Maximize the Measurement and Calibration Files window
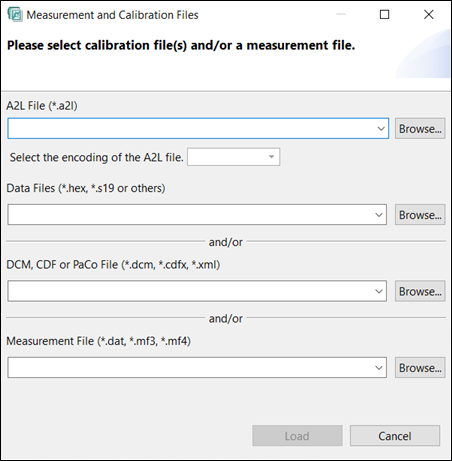The width and height of the screenshot is (452, 461). 384,14
